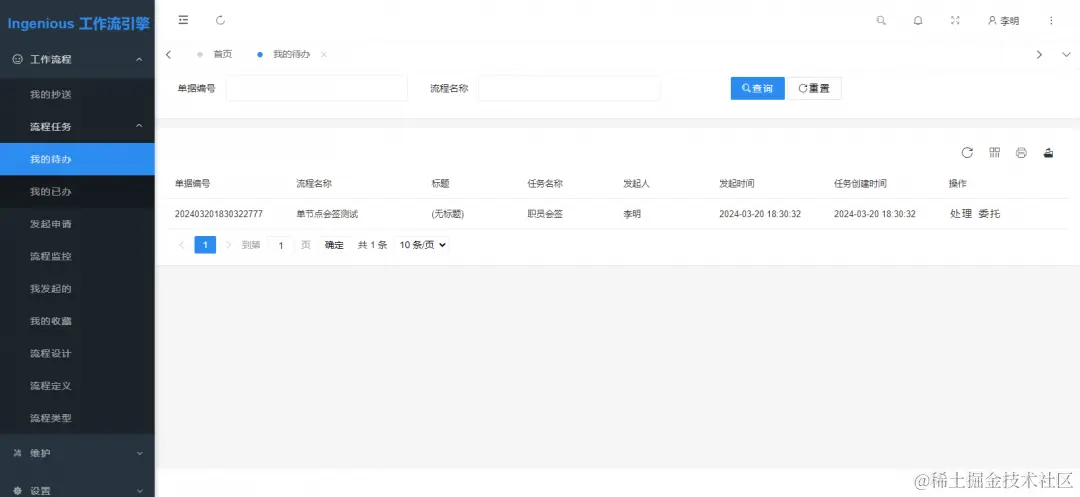The height and width of the screenshot is (497, 1080).
Task: Click the 单节点会签测试 cell
Action: coord(327,214)
